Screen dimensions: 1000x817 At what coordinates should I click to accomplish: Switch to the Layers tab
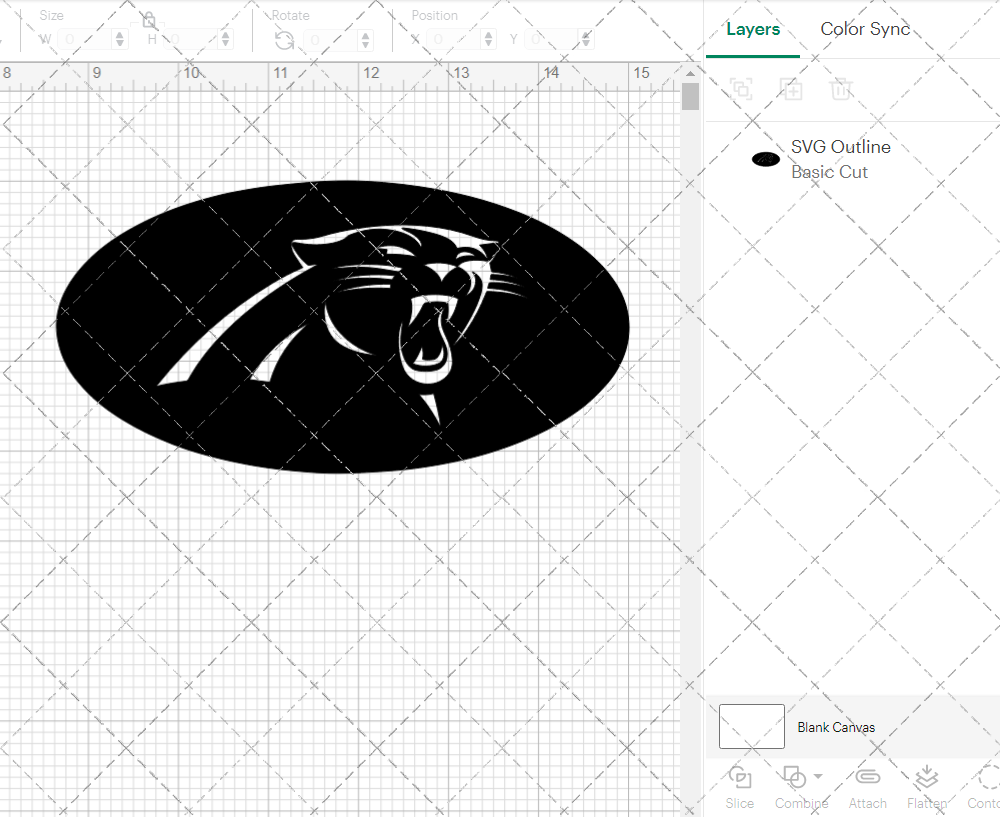tap(753, 29)
